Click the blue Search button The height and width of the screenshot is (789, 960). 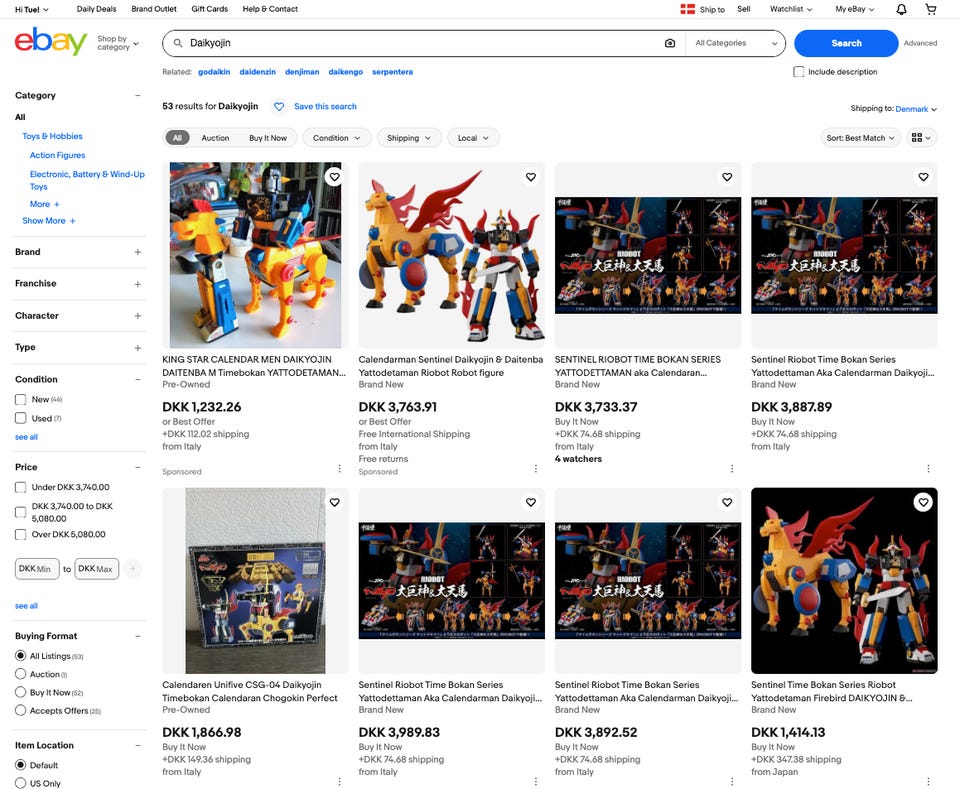(846, 43)
